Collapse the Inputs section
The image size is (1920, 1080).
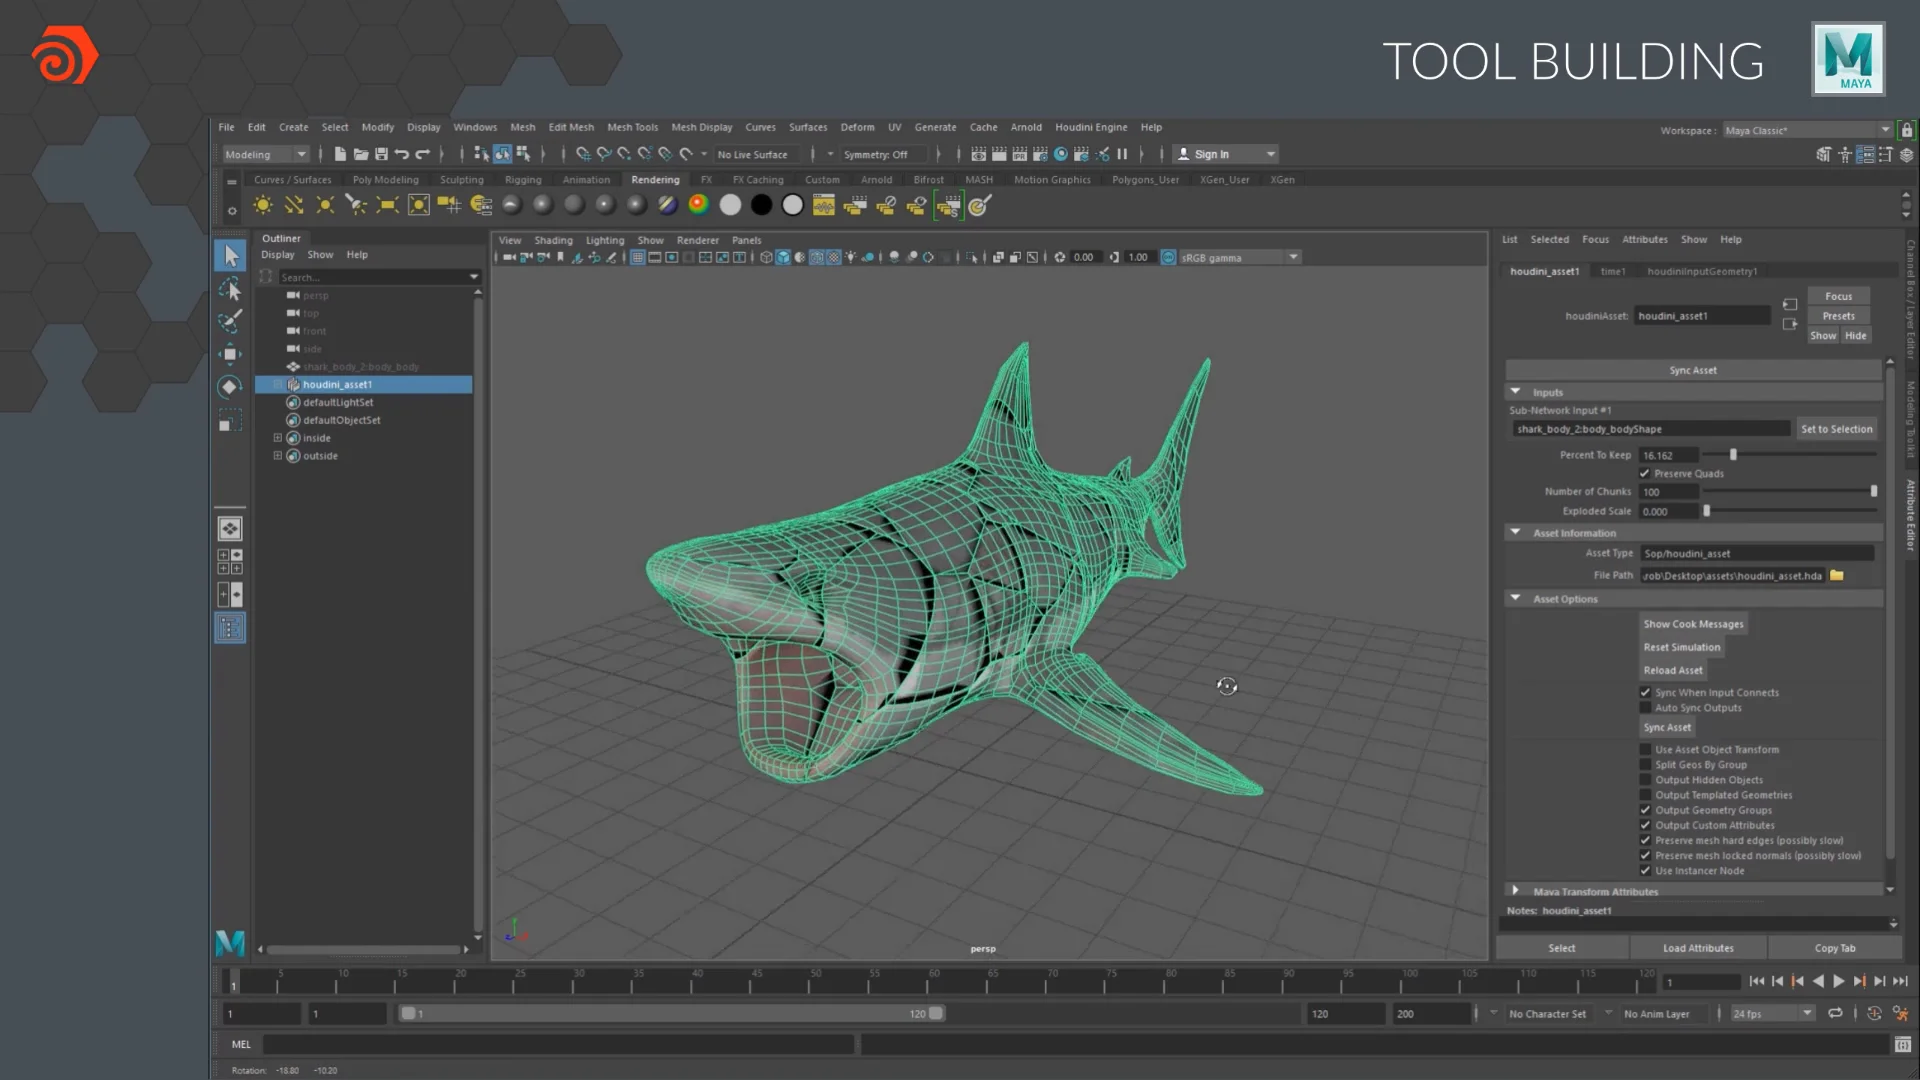click(1516, 392)
